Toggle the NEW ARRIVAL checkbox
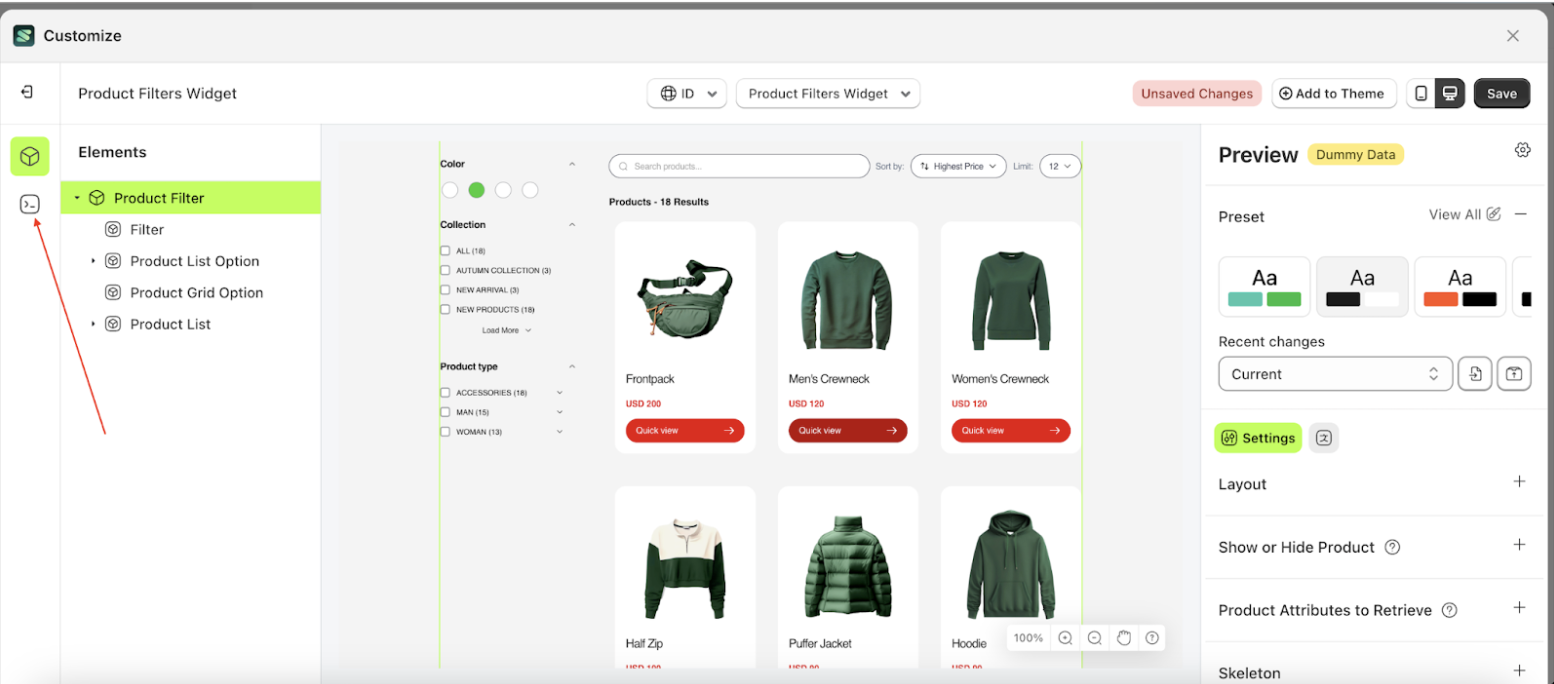 point(445,290)
